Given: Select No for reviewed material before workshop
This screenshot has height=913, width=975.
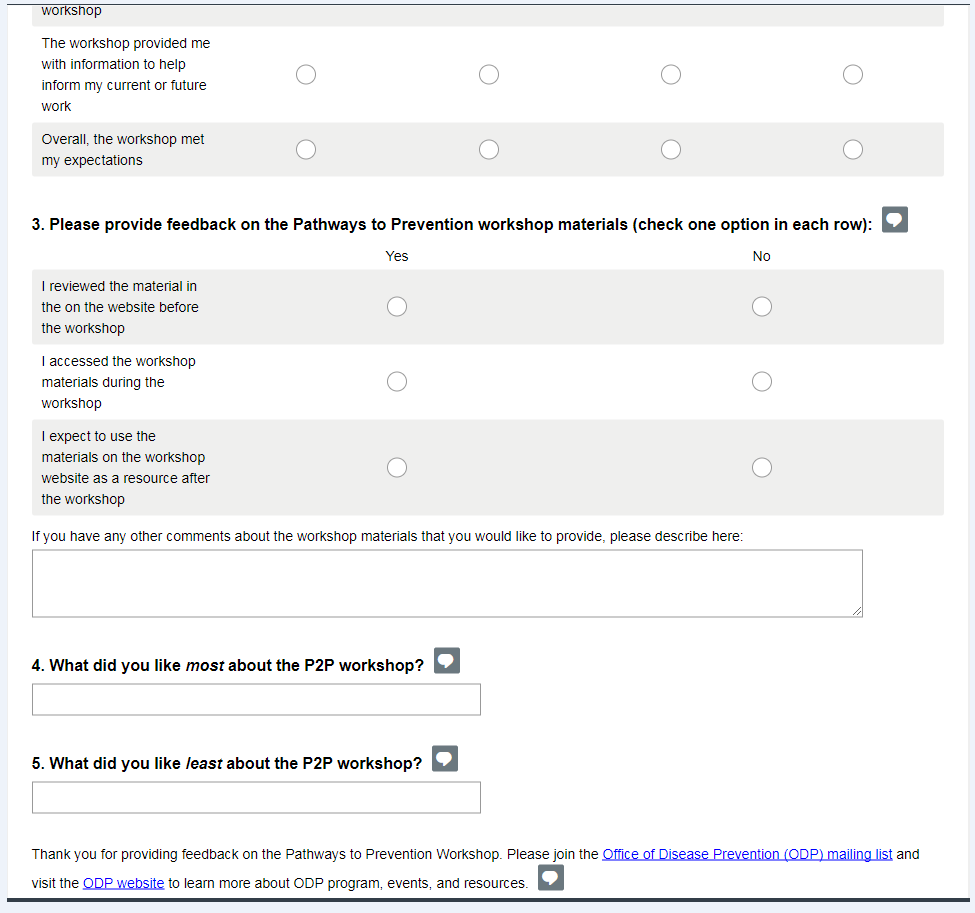Looking at the screenshot, I should [762, 306].
